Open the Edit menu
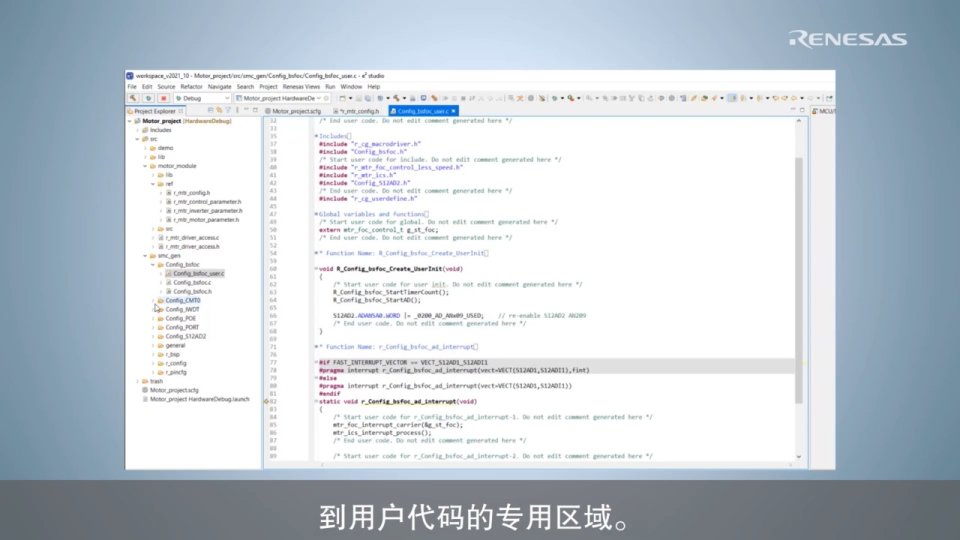The height and width of the screenshot is (540, 960). coord(147,87)
